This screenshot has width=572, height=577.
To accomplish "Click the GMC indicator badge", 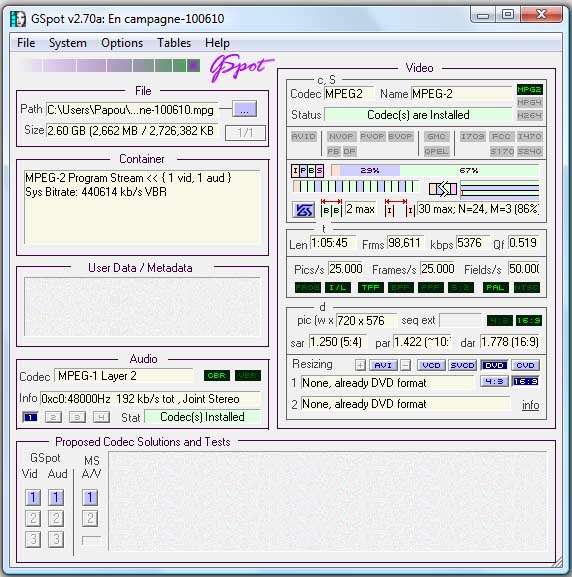I will click(436, 137).
